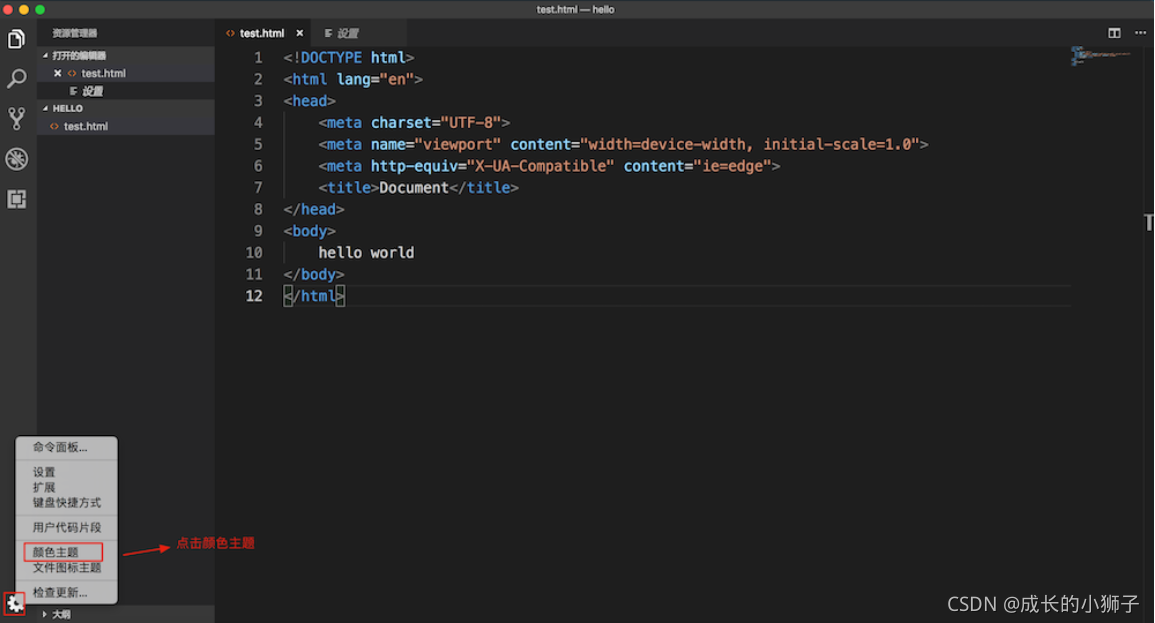The image size is (1155, 623).
Task: Click the meta viewport line
Action: (623, 144)
